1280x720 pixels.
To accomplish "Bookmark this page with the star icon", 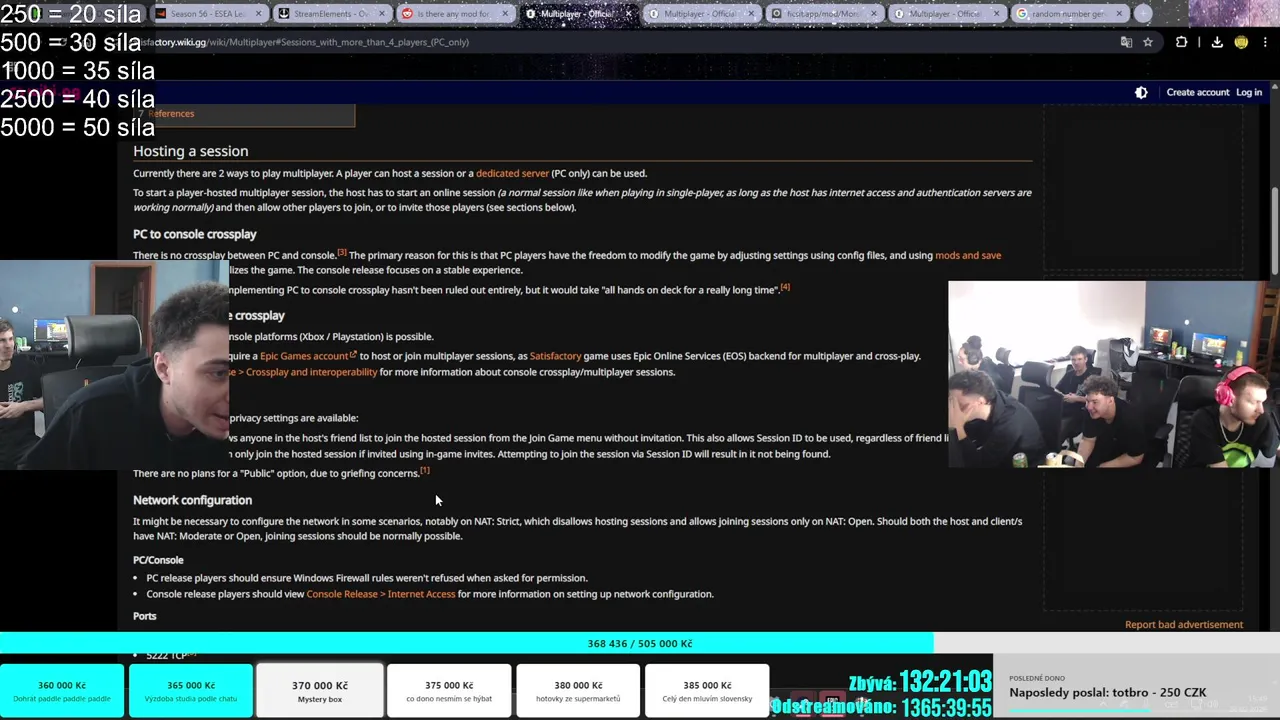I will [x=1148, y=42].
